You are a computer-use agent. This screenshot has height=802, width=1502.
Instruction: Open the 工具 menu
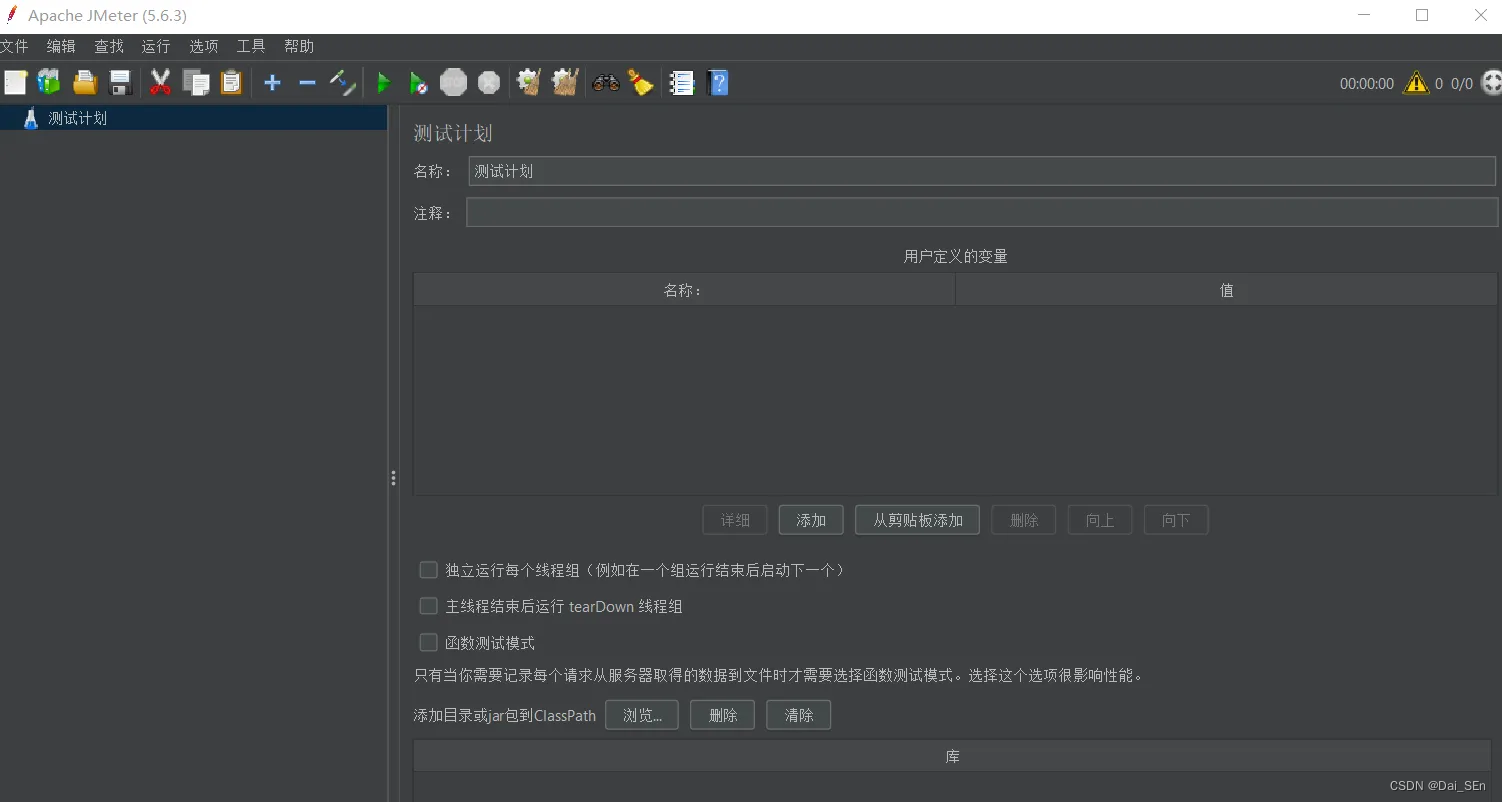click(251, 46)
